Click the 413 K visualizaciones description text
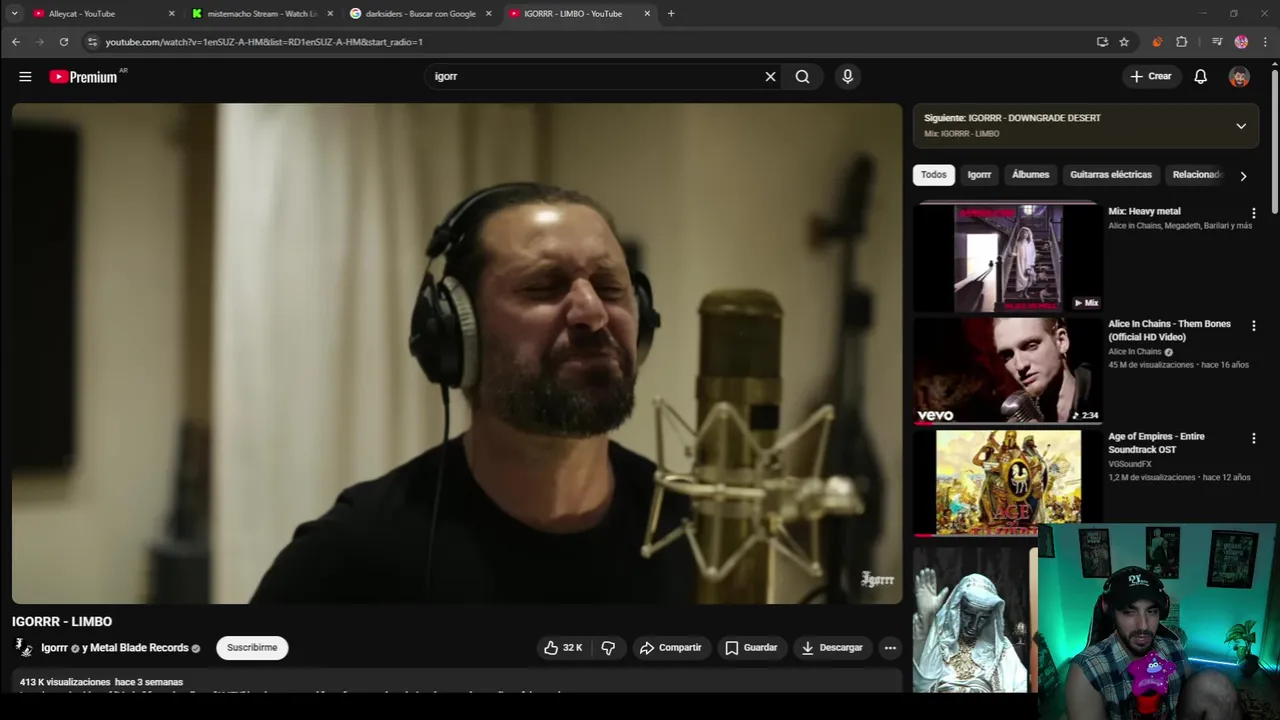This screenshot has width=1280, height=720. click(101, 682)
